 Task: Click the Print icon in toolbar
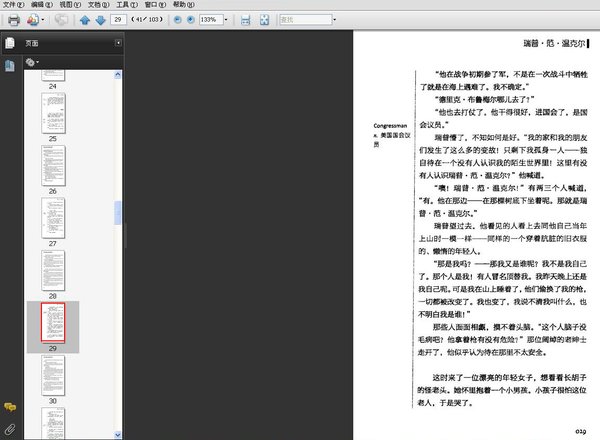(x=13, y=20)
